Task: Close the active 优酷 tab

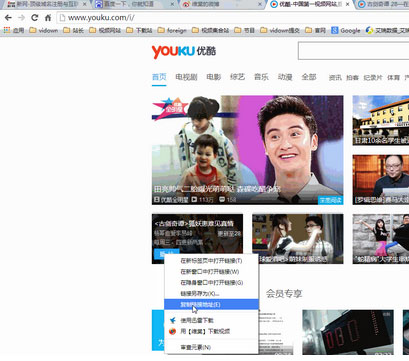Action: click(347, 4)
